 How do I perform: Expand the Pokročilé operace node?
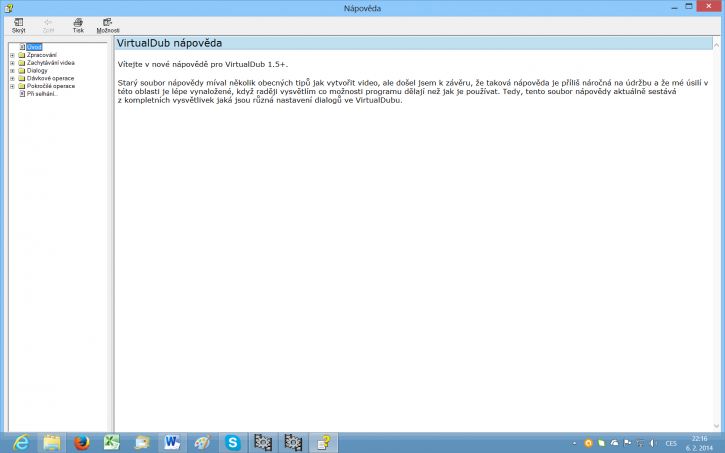(x=12, y=86)
